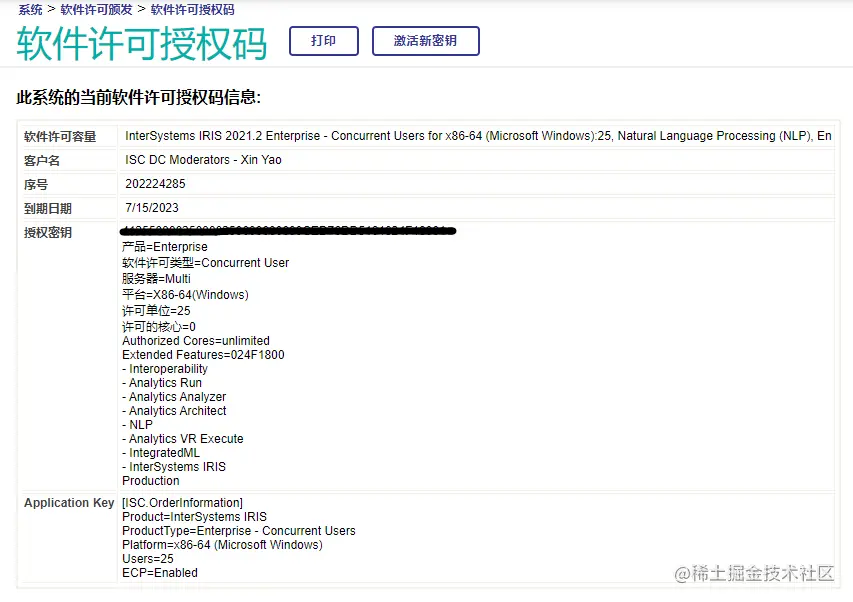Click the ECP=Enabled line
853x602 pixels.
click(x=160, y=573)
